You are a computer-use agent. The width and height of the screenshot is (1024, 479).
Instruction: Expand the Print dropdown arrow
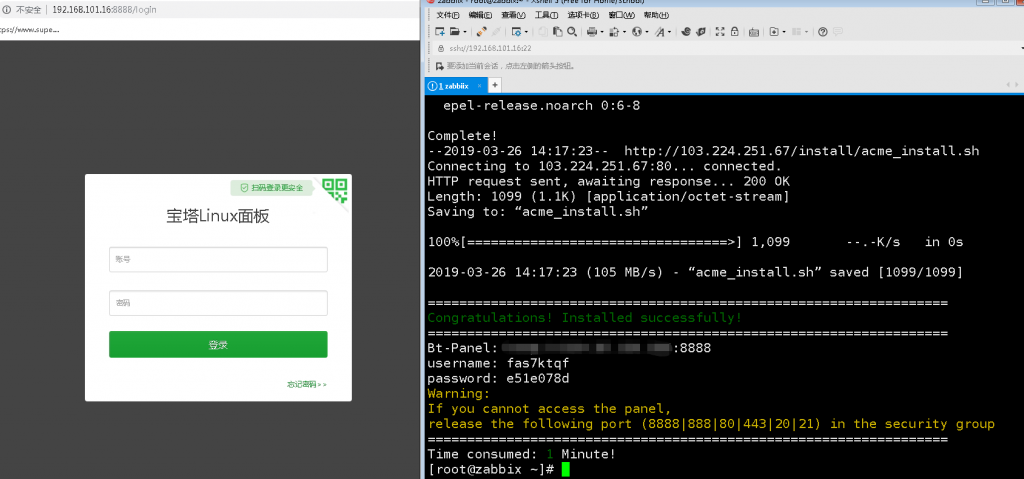click(x=601, y=31)
